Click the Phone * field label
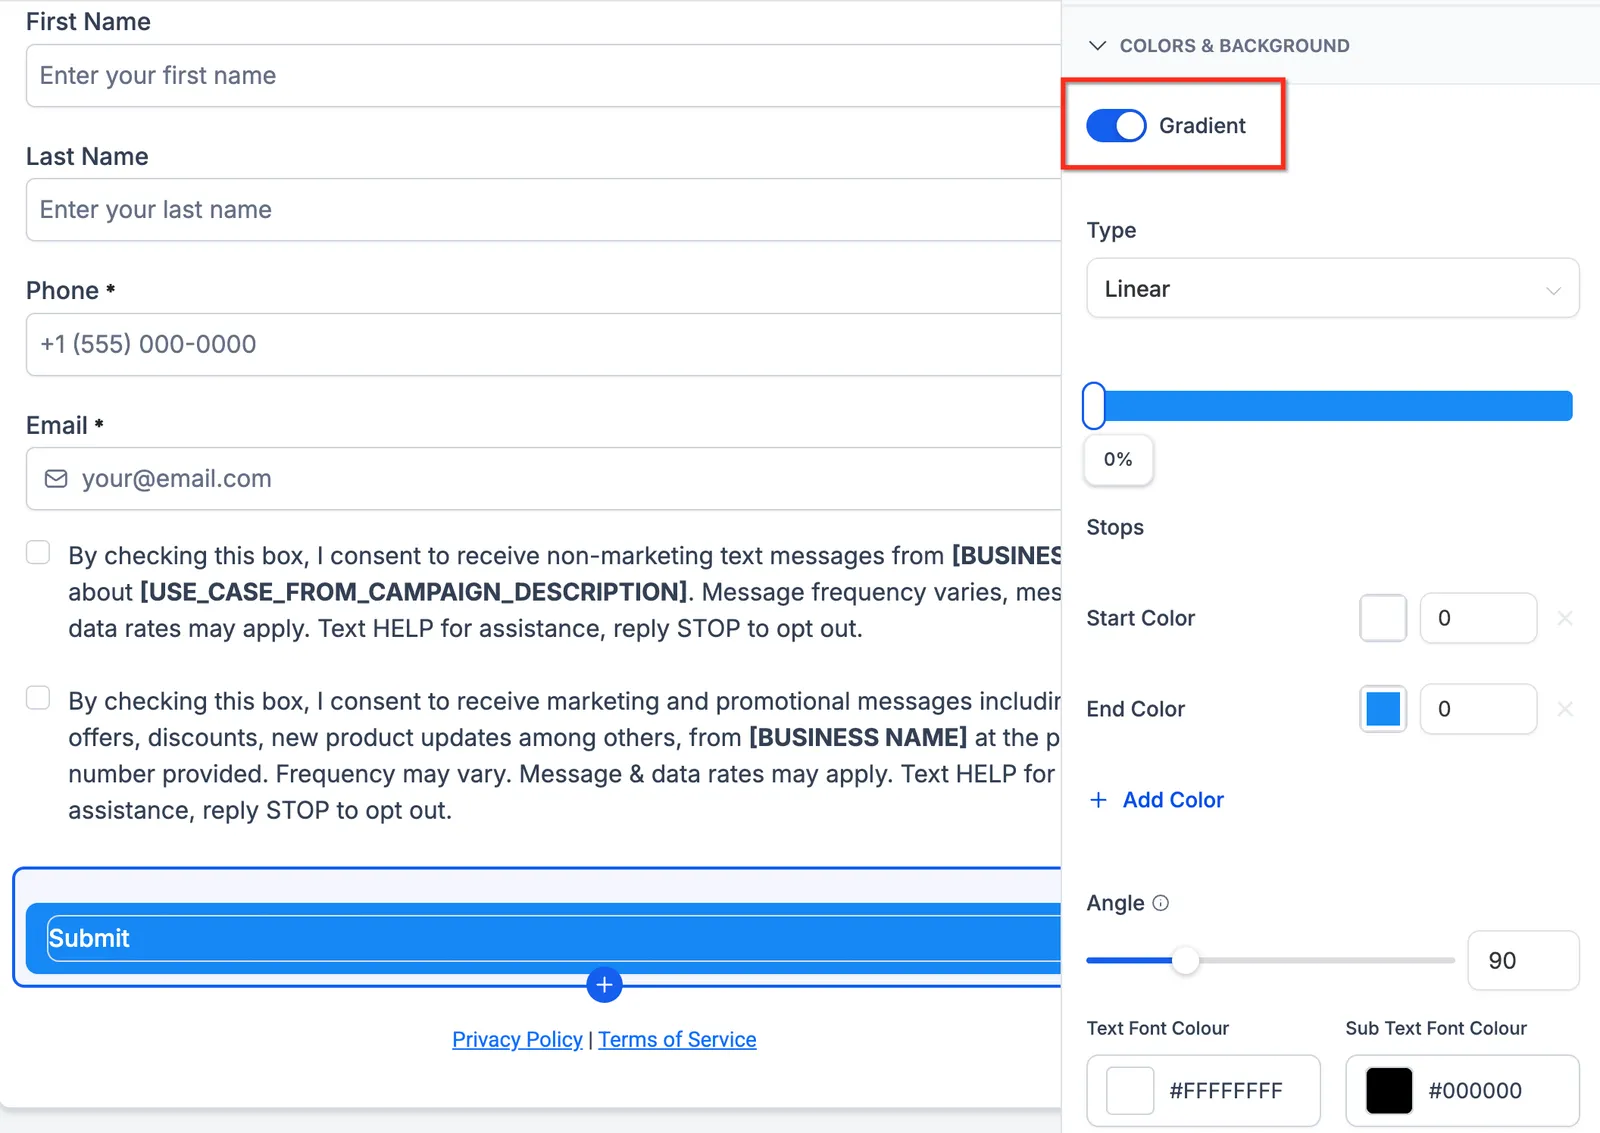This screenshot has width=1600, height=1133. 70,291
